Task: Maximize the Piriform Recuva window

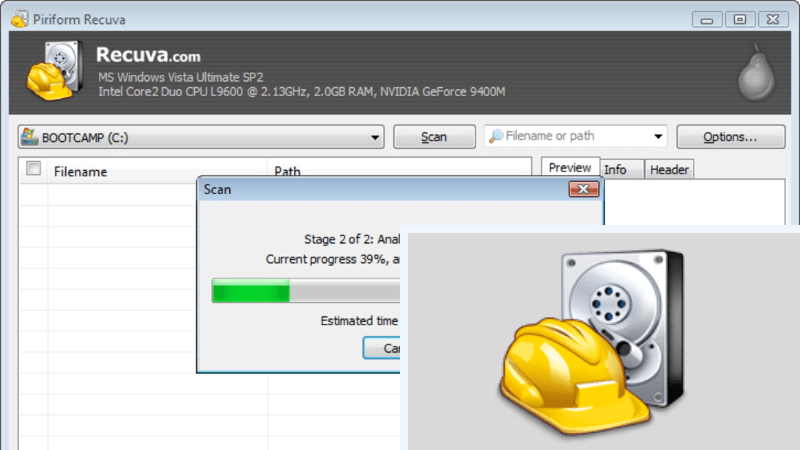Action: pyautogui.click(x=741, y=17)
